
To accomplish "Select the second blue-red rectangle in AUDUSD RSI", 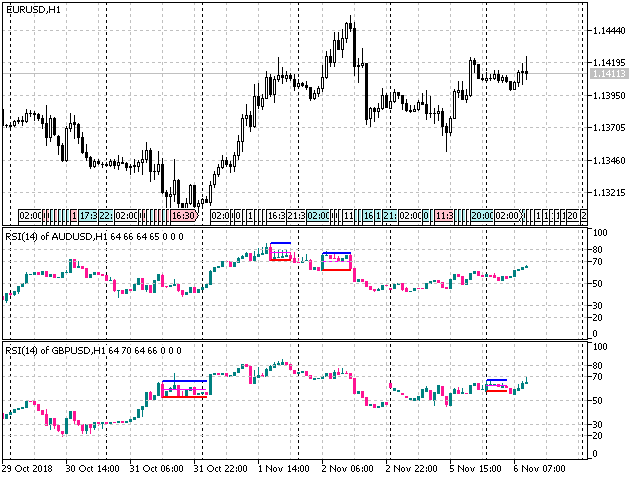I will (337, 261).
